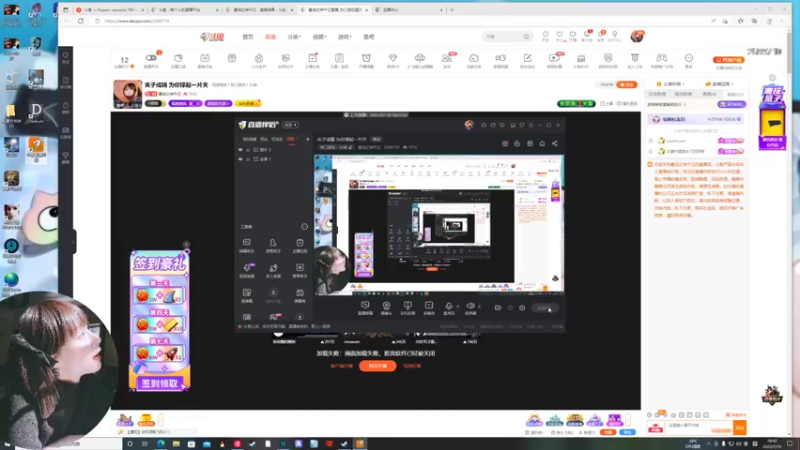
Task: Open the speed gauge icon in toolbar
Action: click(473, 58)
